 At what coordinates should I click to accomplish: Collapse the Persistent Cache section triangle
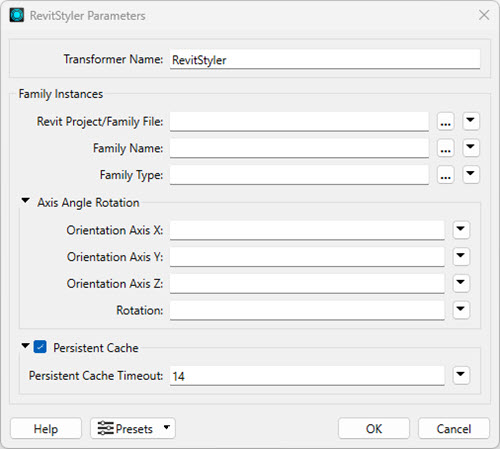(x=25, y=346)
